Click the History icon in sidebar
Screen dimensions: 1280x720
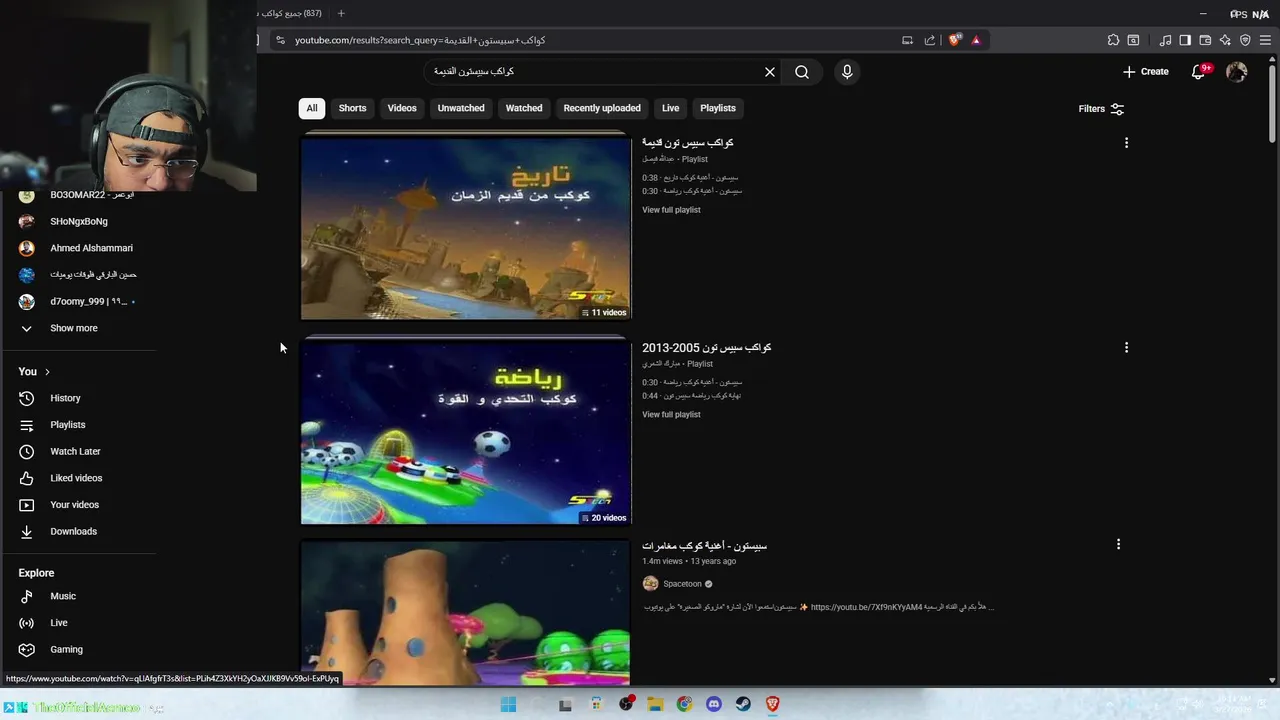[x=27, y=398]
